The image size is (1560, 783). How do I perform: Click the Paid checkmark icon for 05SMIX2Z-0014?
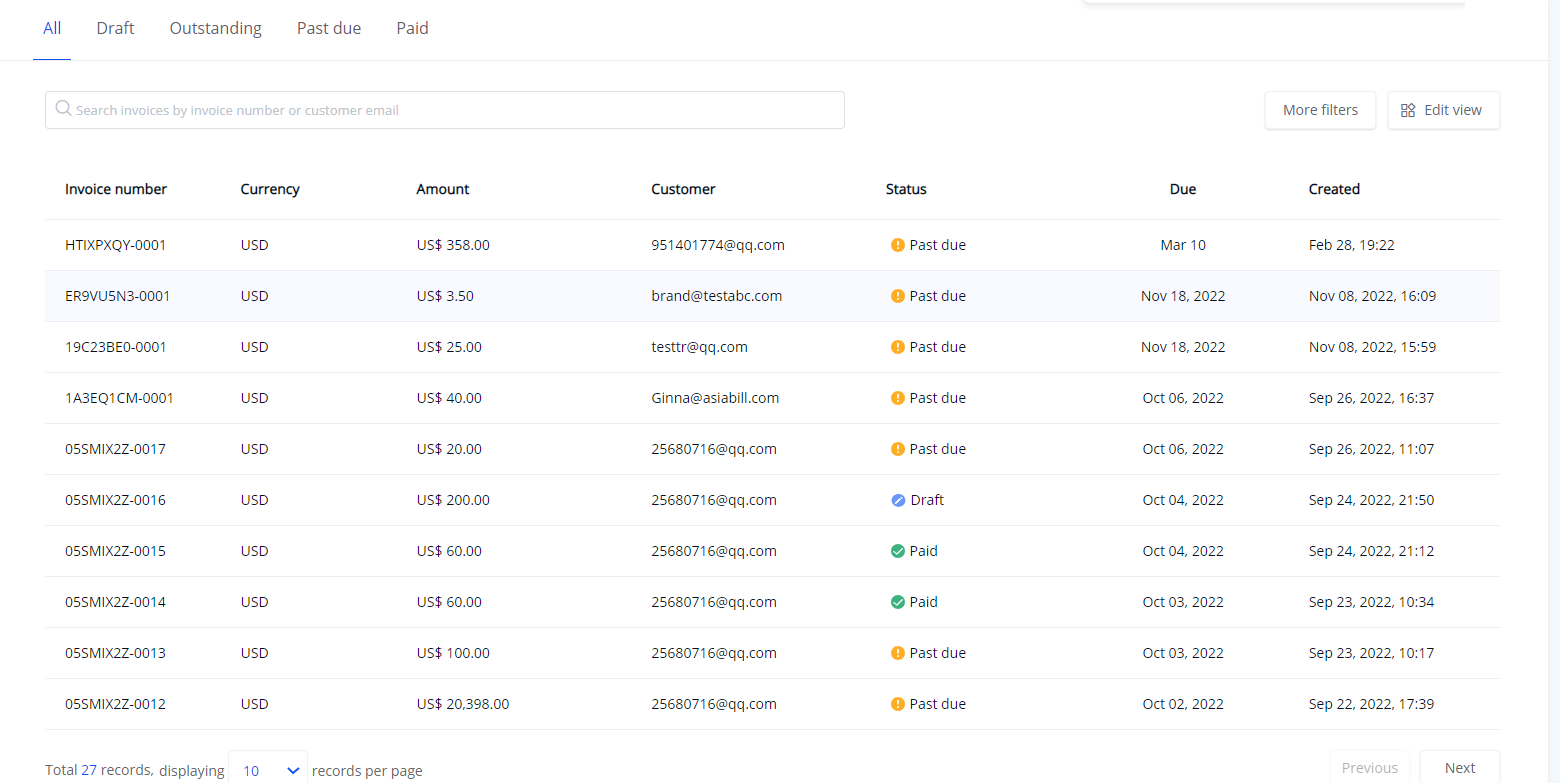[897, 602]
